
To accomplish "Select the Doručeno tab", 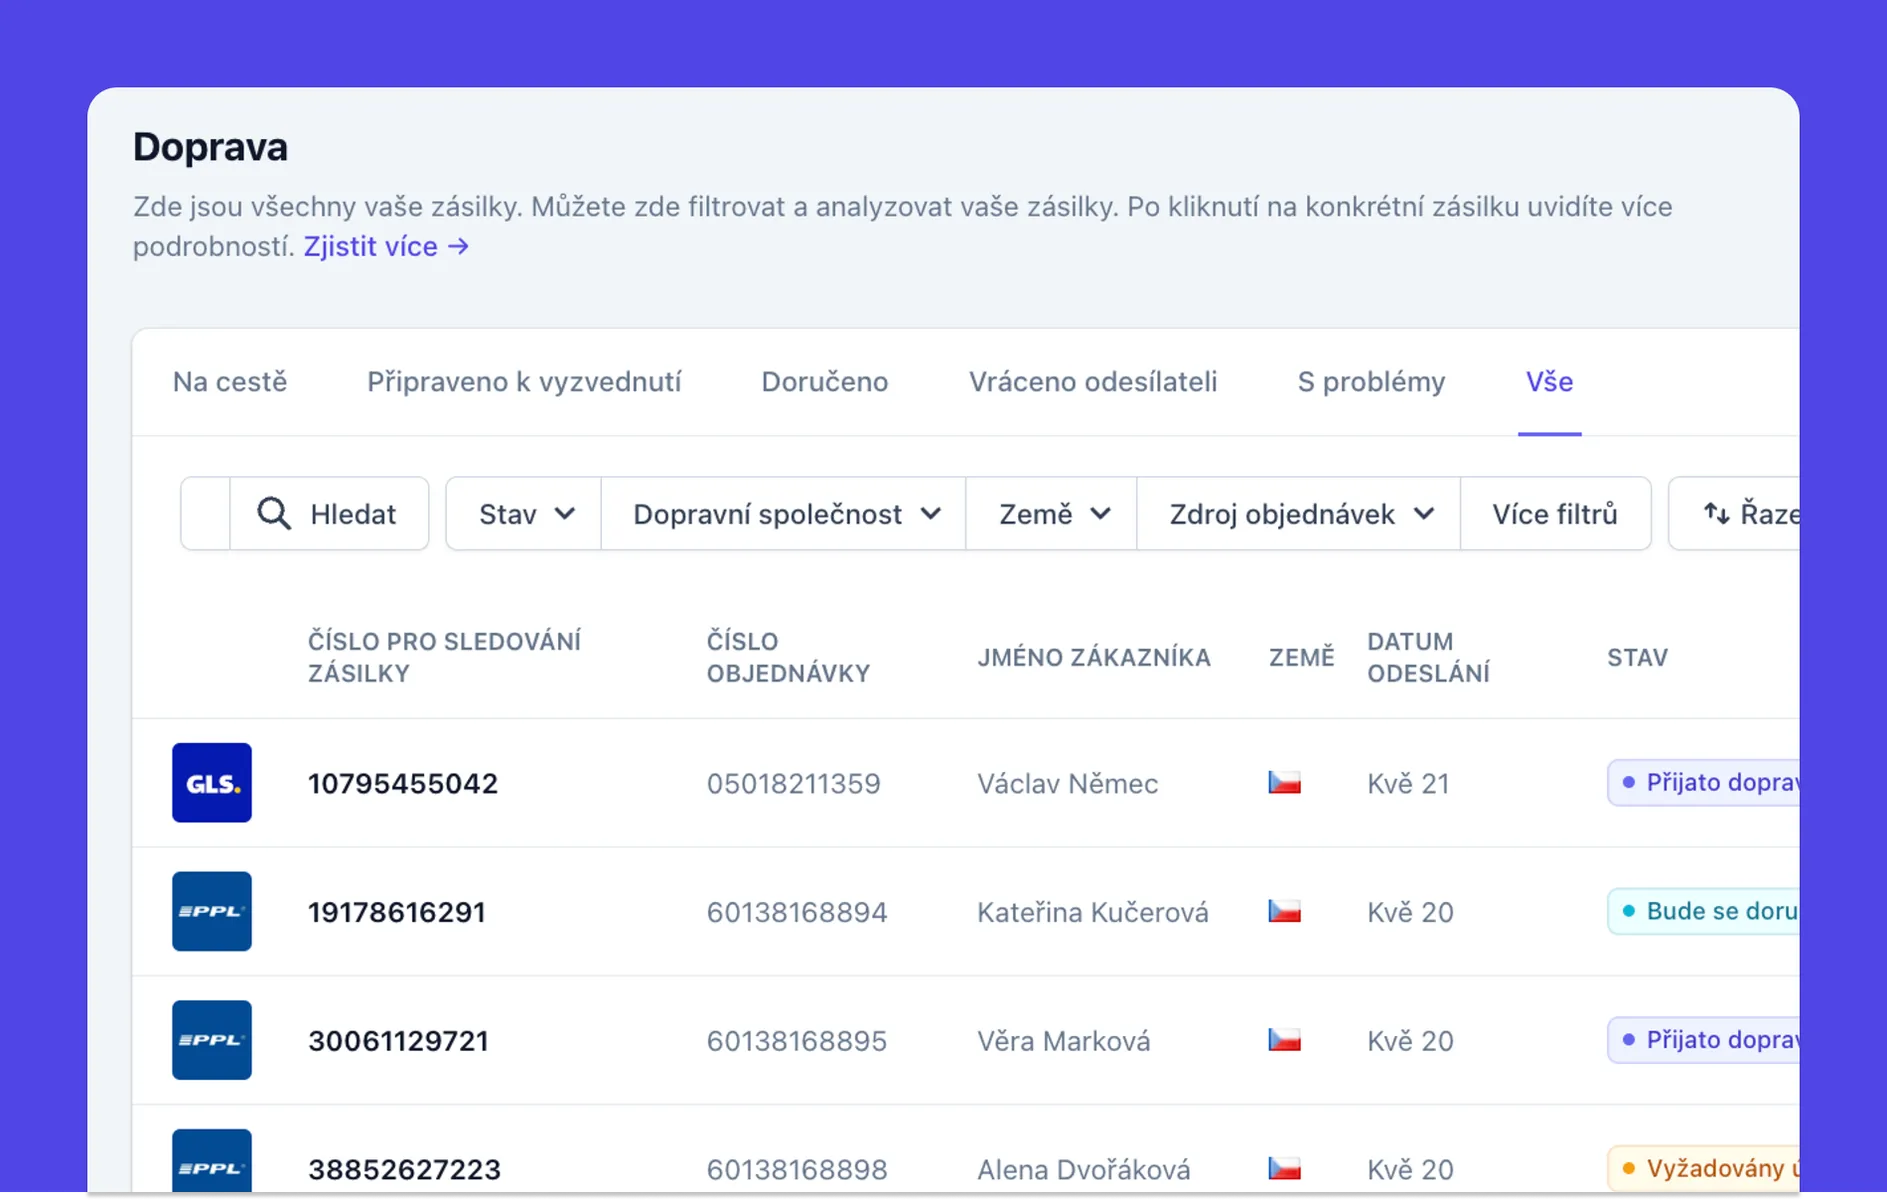I will tap(824, 382).
